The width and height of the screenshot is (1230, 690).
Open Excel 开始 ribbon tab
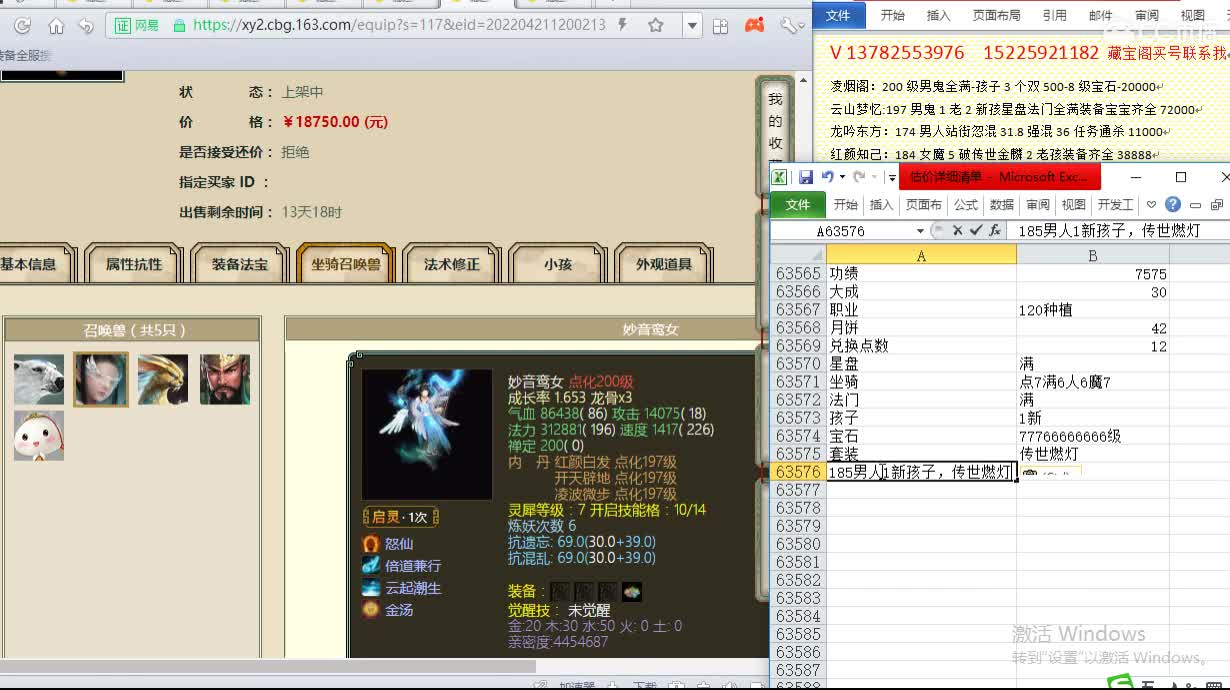(846, 204)
